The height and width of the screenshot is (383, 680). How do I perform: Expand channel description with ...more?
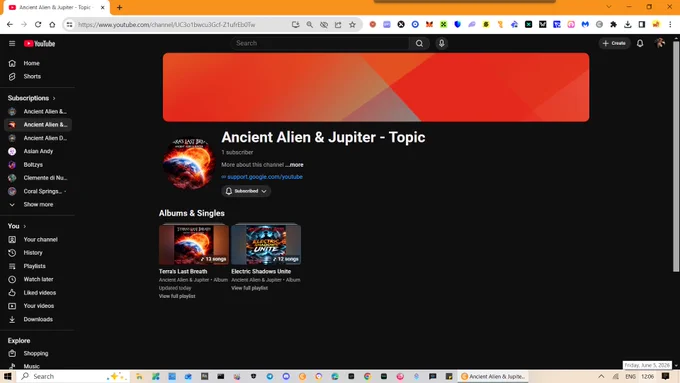tap(294, 165)
